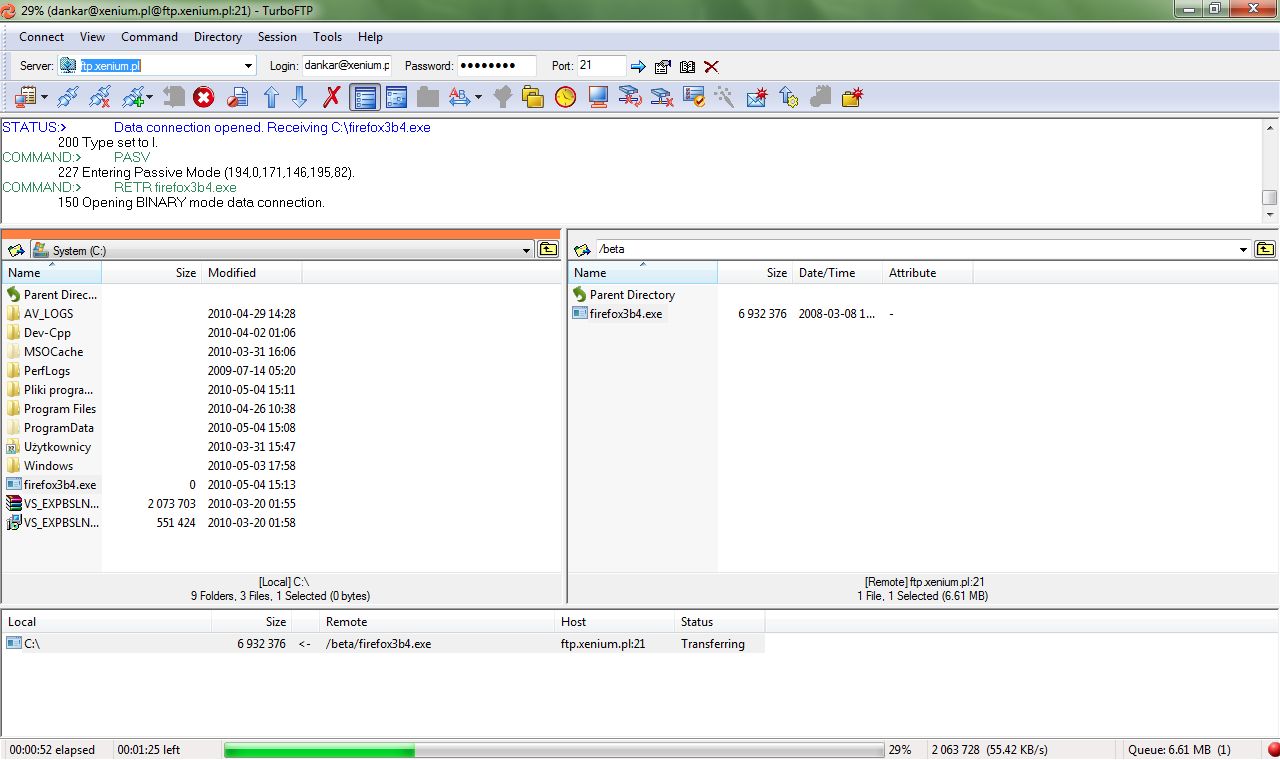Screen dimensions: 1280x760
Task: Select the PerfLogs folder
Action: [x=47, y=371]
